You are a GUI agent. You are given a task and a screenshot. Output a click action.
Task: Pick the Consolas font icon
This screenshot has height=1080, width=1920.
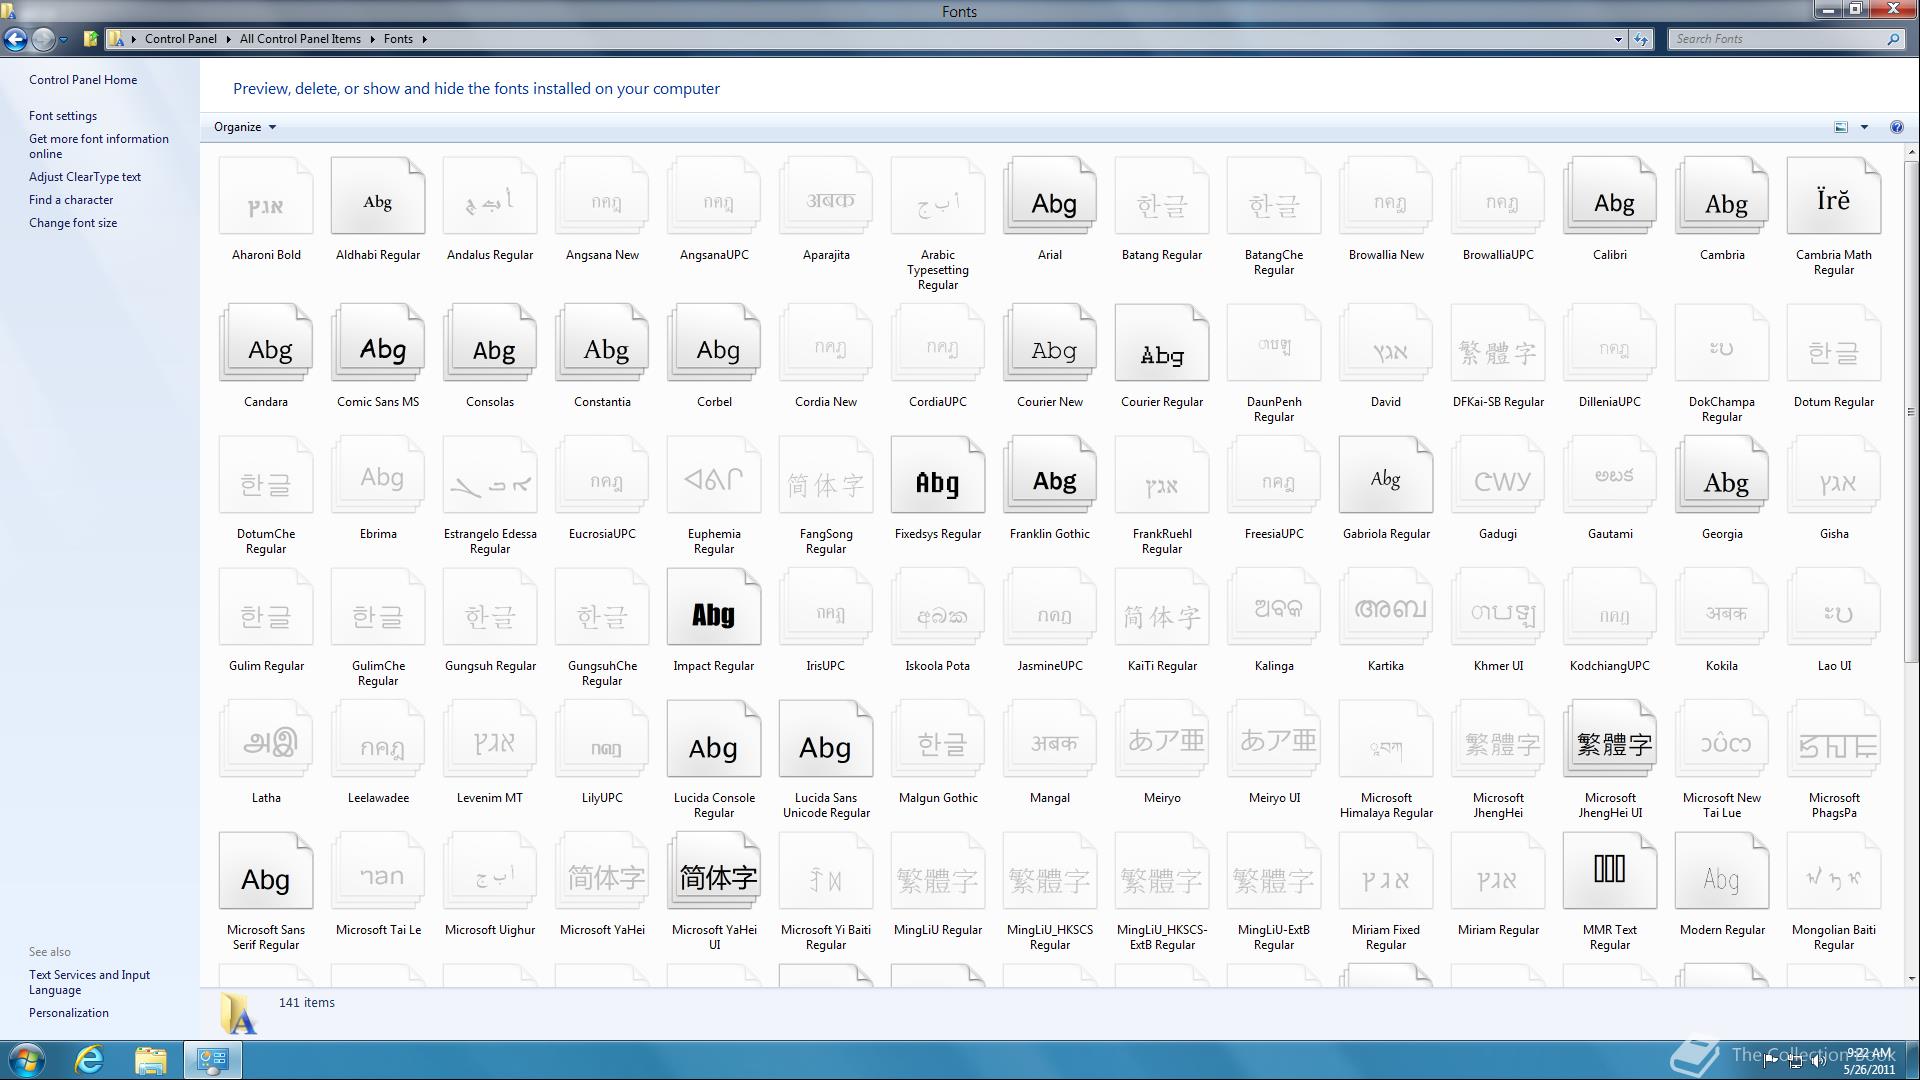click(x=490, y=344)
